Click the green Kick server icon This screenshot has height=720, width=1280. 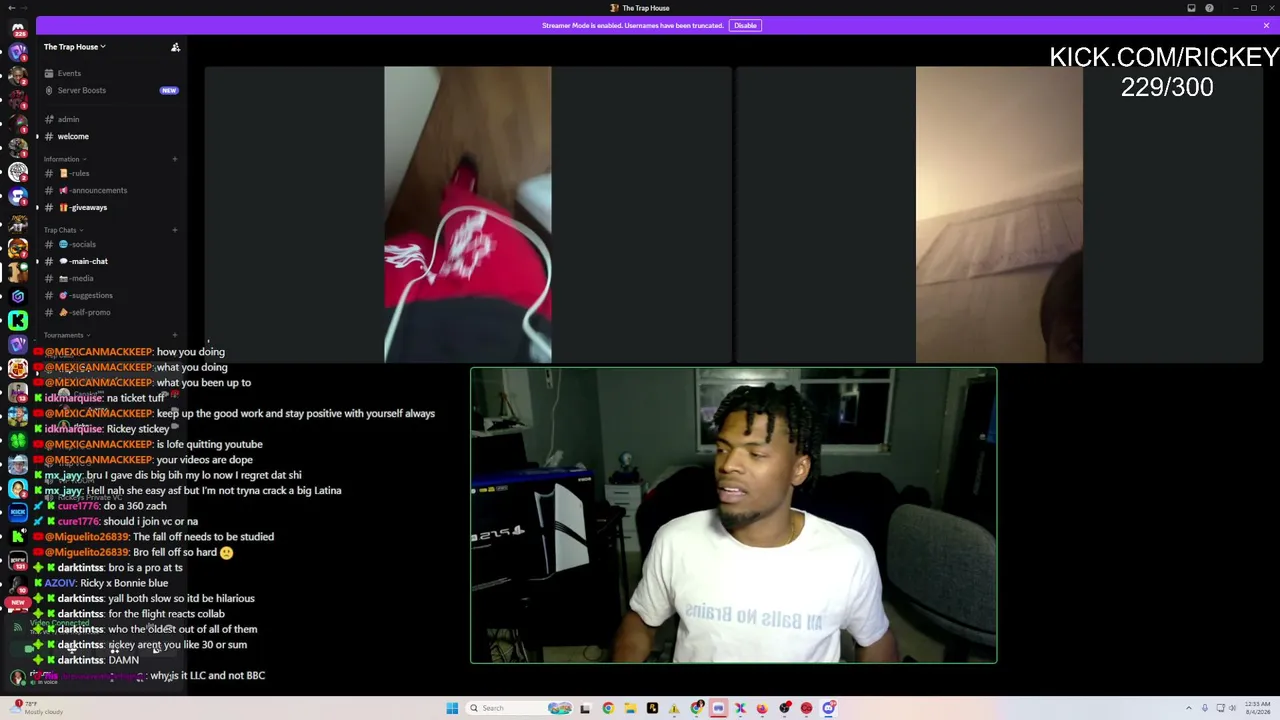[18, 320]
